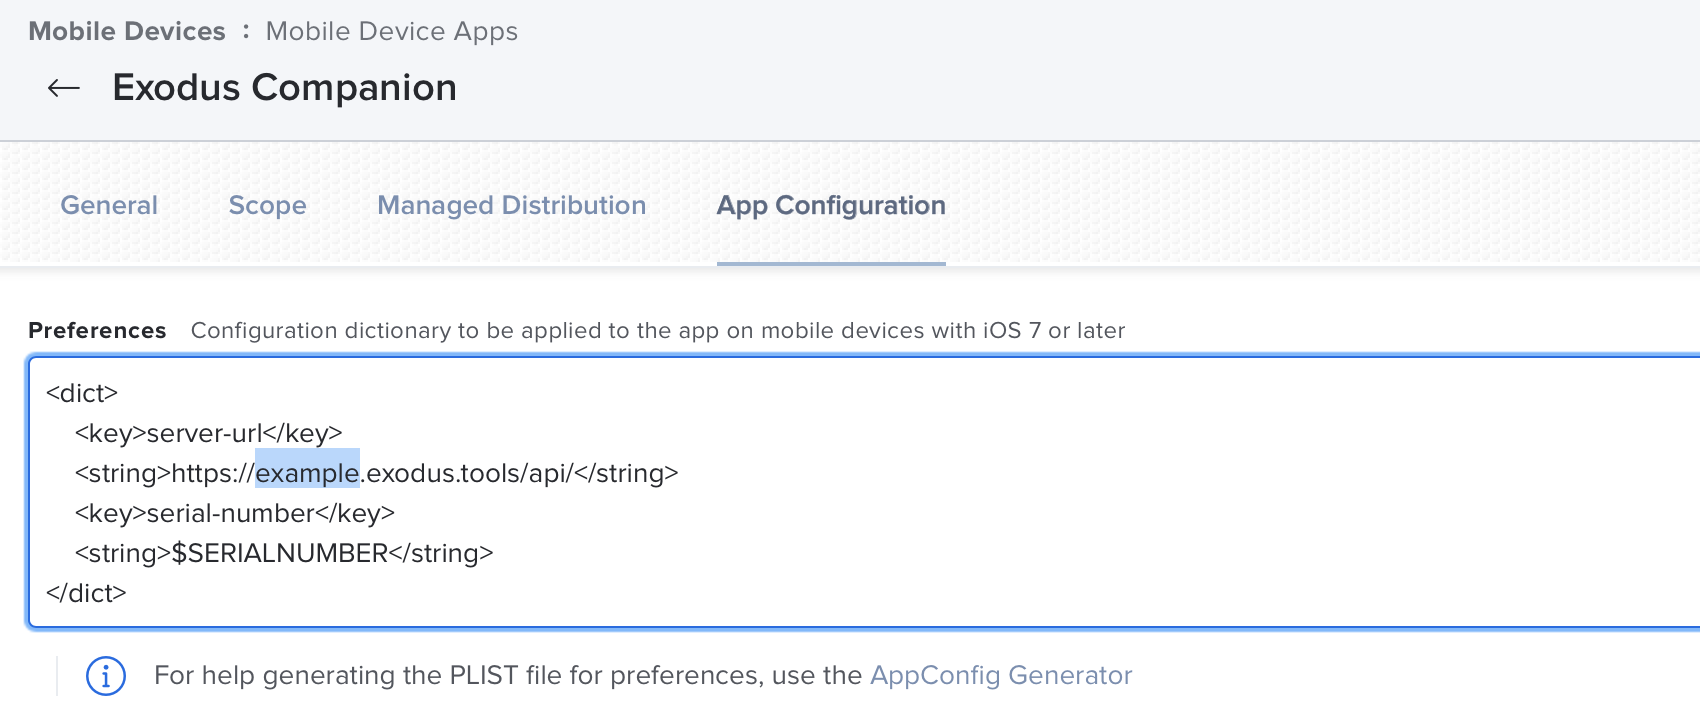Click the closing </dict> tag
Viewport: 1700px width, 724px height.
tap(86, 593)
